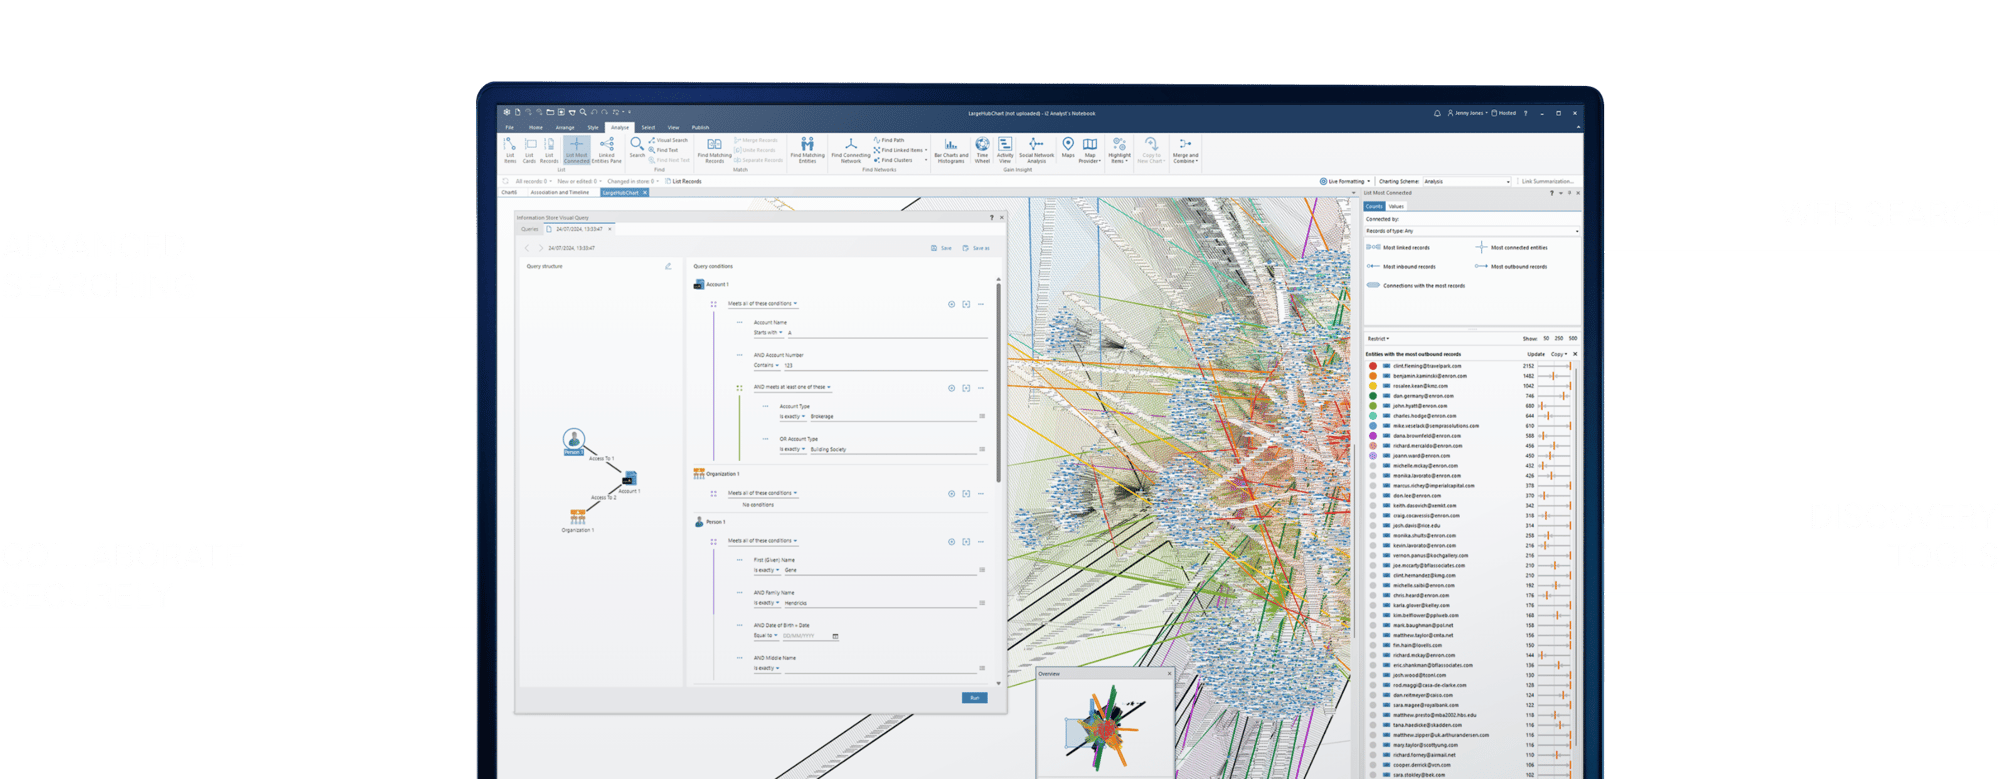Switch to the Style ribbon tab
2000x779 pixels.
(593, 127)
